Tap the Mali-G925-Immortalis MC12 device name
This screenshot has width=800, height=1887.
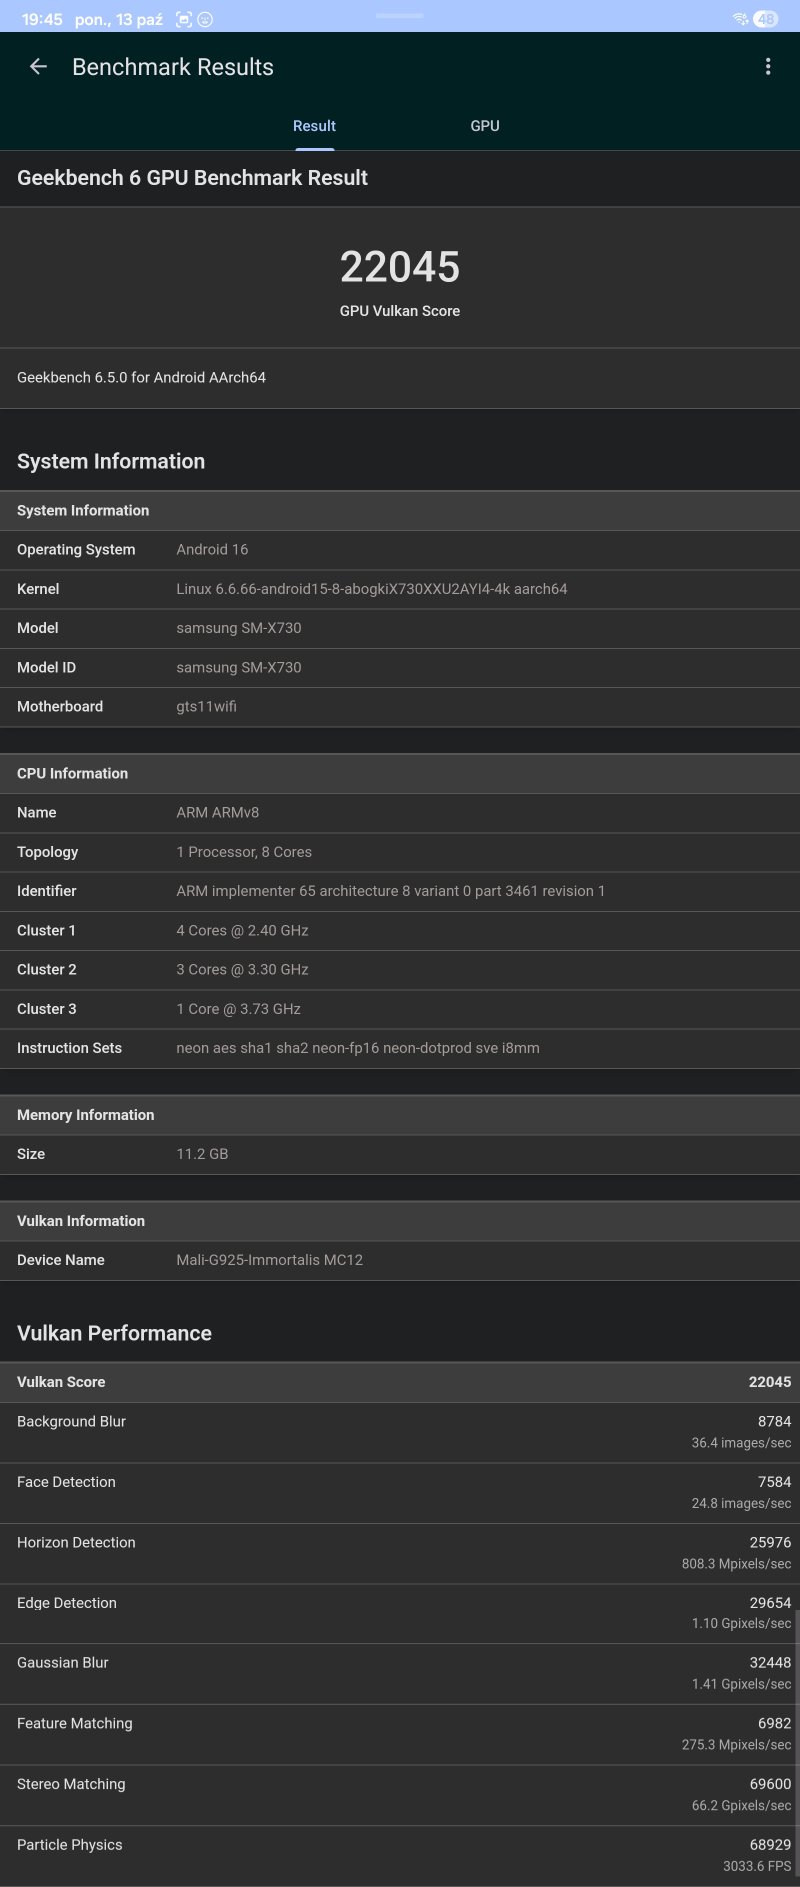click(x=270, y=1260)
